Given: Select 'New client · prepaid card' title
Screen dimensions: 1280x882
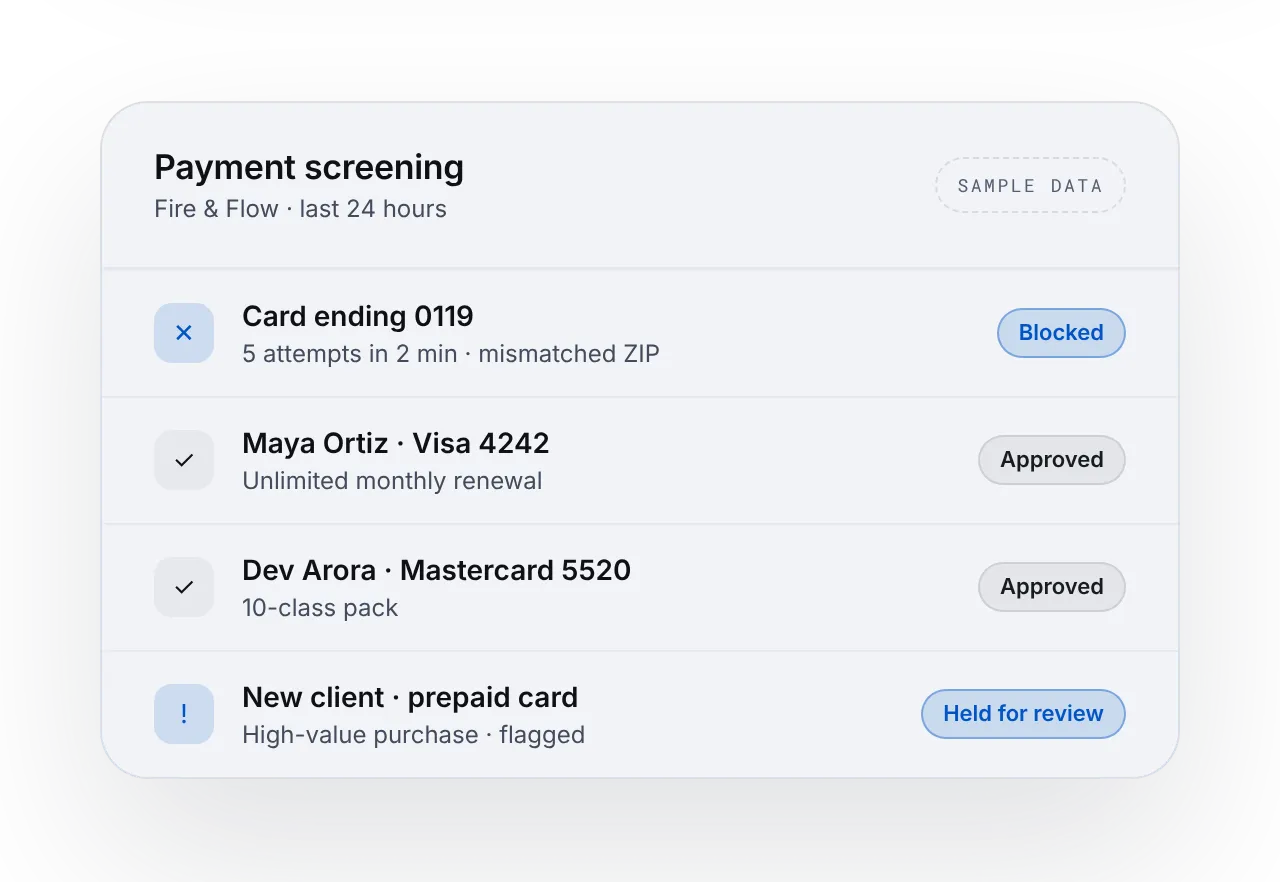Looking at the screenshot, I should [x=410, y=698].
